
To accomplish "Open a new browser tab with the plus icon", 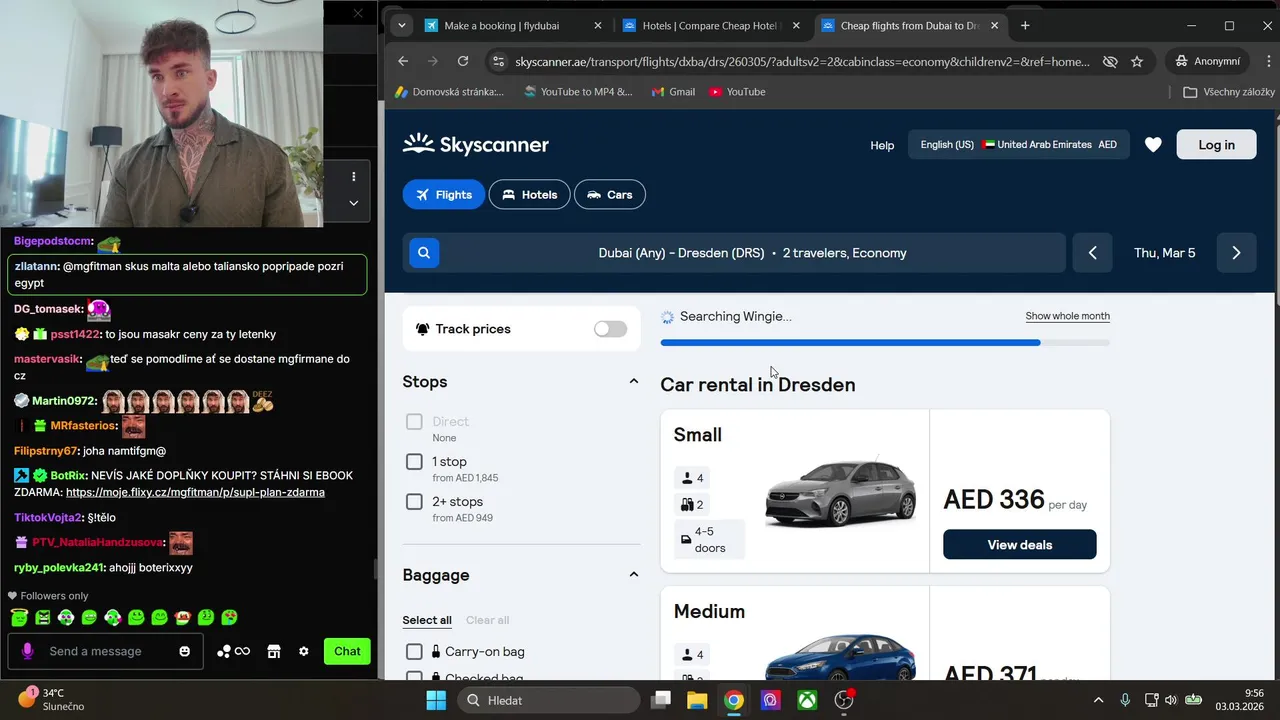I will [1025, 26].
